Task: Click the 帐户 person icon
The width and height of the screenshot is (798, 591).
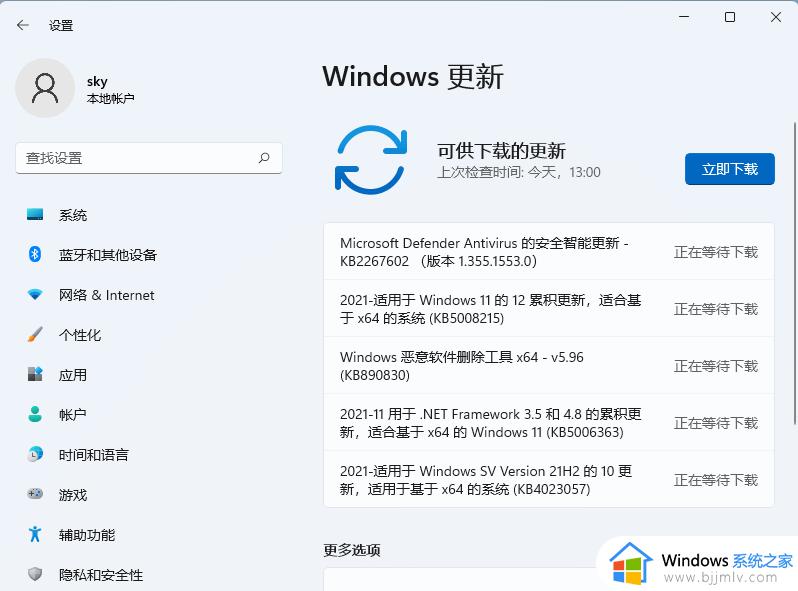Action: 35,414
